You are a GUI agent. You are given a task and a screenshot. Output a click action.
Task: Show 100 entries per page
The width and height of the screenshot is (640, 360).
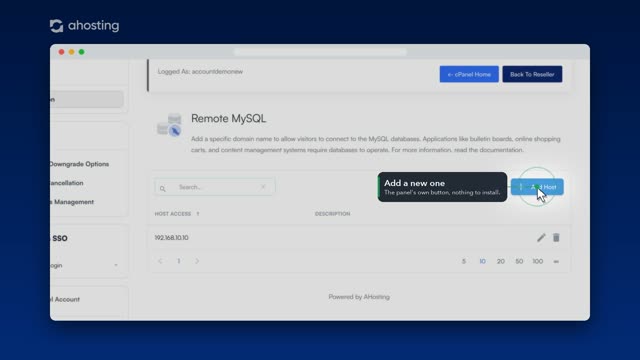tap(538, 261)
